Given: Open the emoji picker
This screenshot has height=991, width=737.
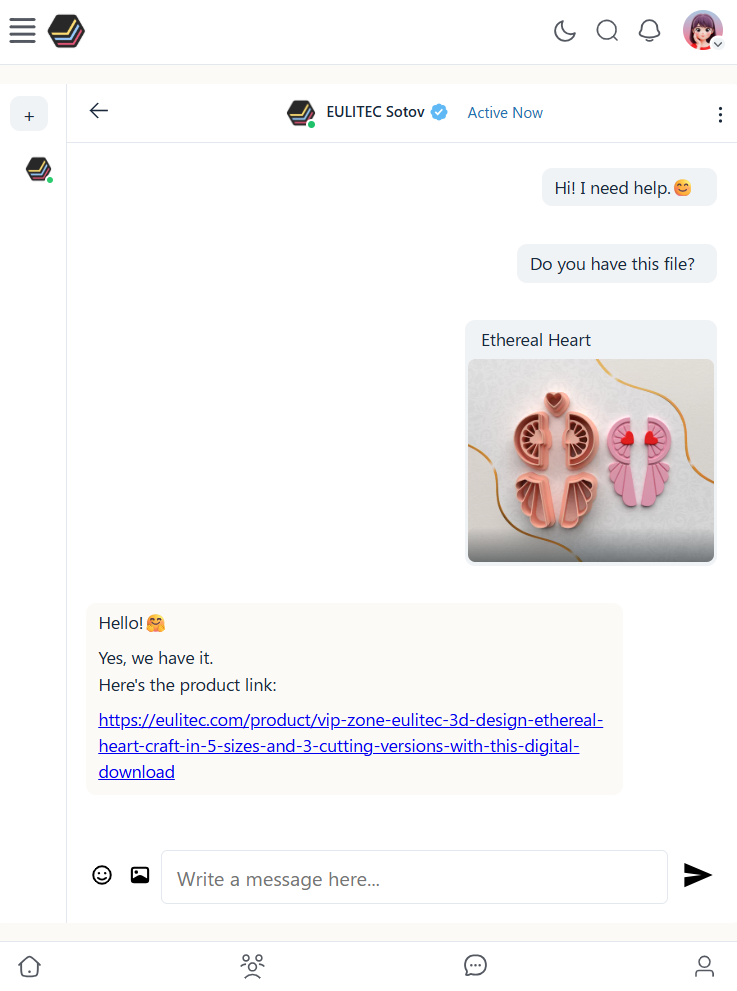Looking at the screenshot, I should pos(102,875).
